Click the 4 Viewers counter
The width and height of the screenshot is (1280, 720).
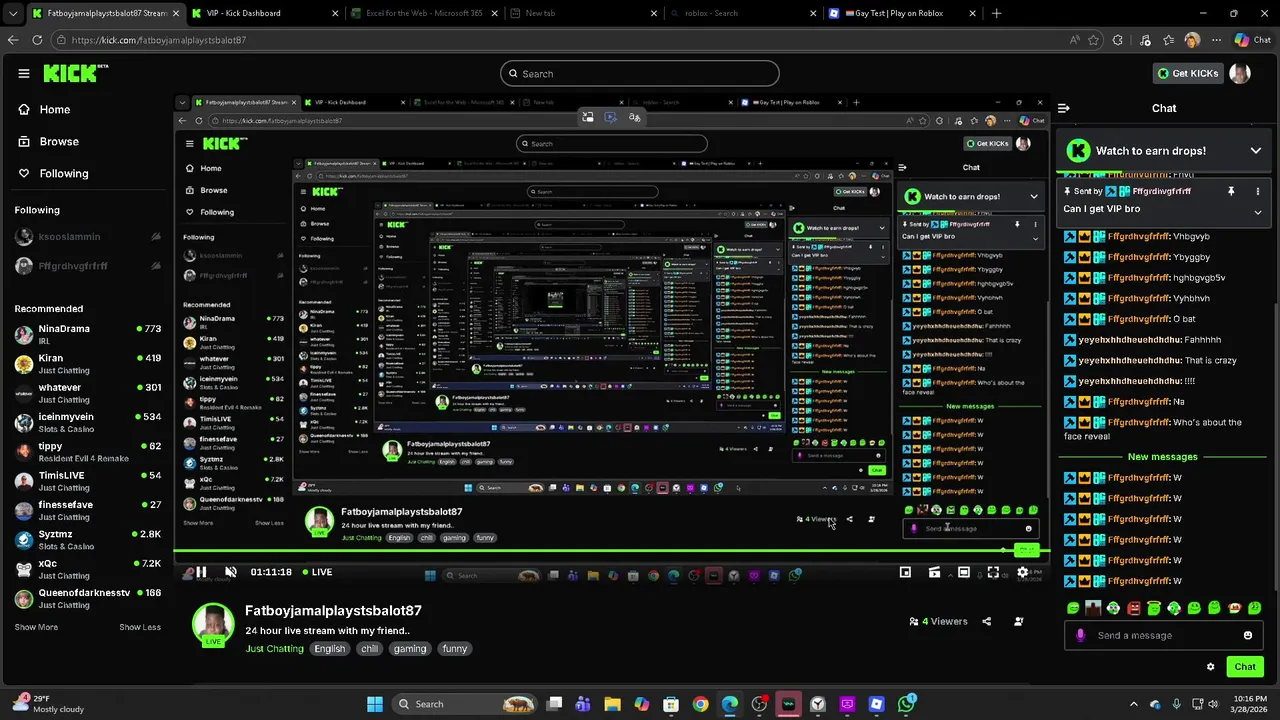(x=938, y=621)
